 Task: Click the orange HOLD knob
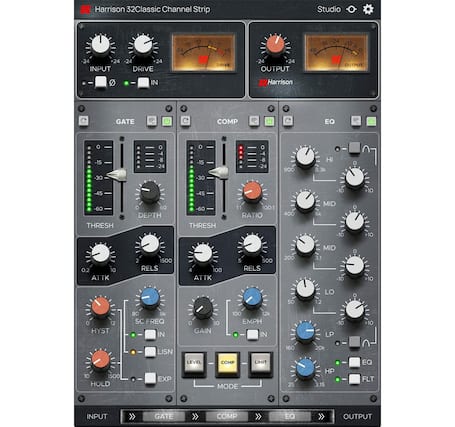pyautogui.click(x=100, y=361)
